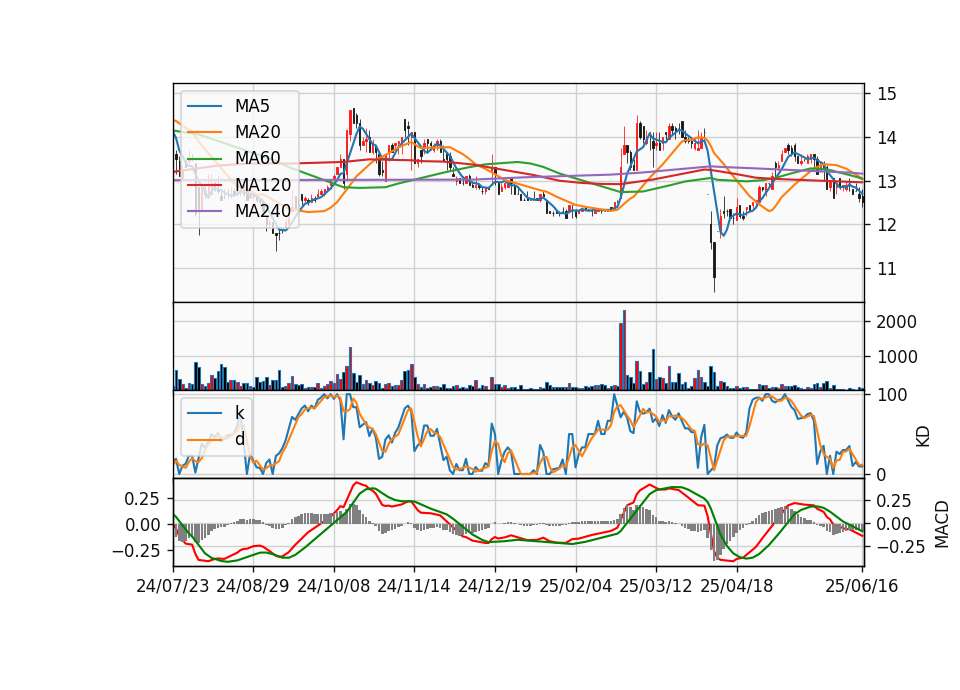This screenshot has height=690, width=960.
Task: Click the right MACD axis value 0.00
Action: pyautogui.click(x=893, y=524)
